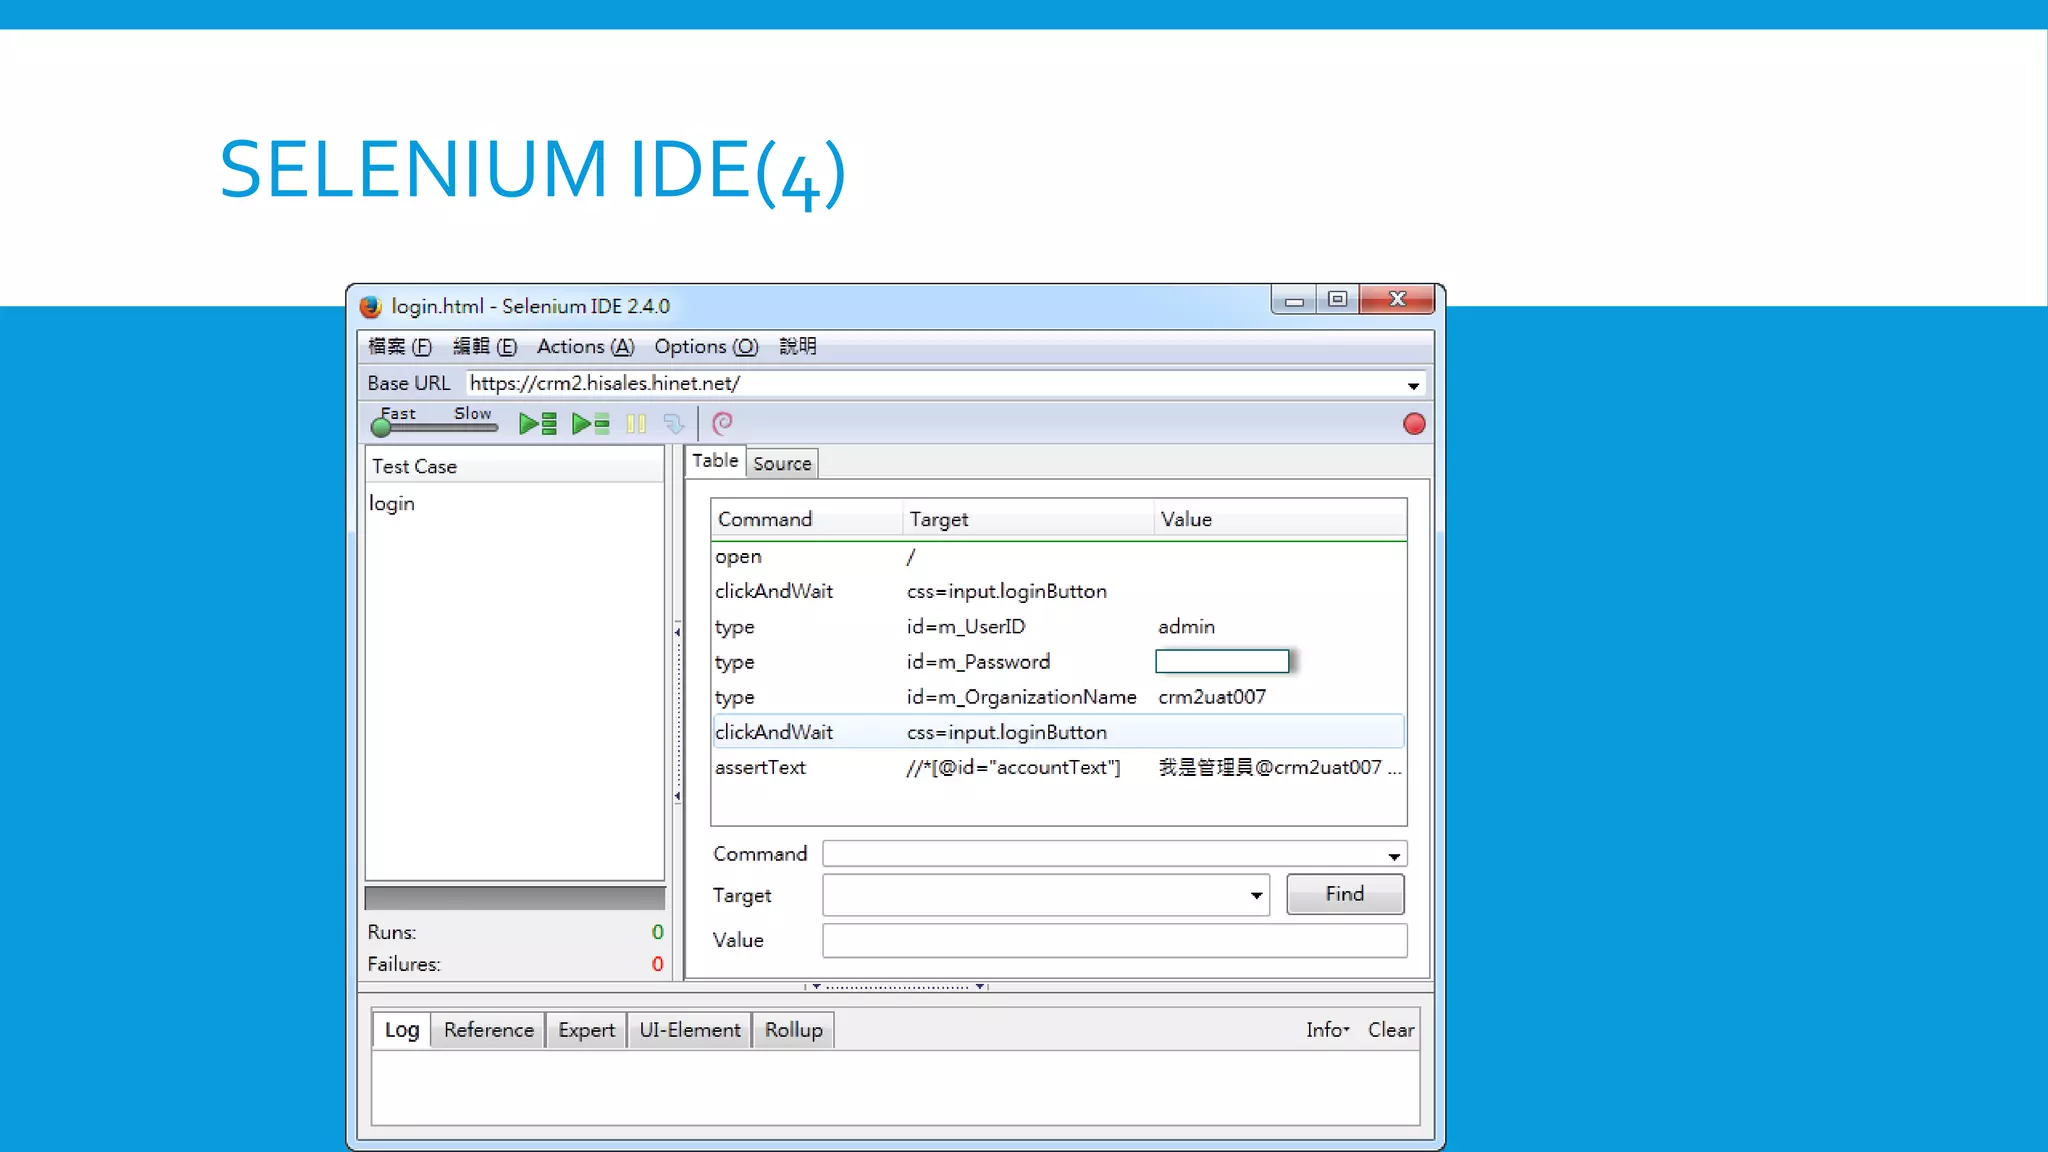
Task: Close the Selenium IDE window
Action: 1397,300
